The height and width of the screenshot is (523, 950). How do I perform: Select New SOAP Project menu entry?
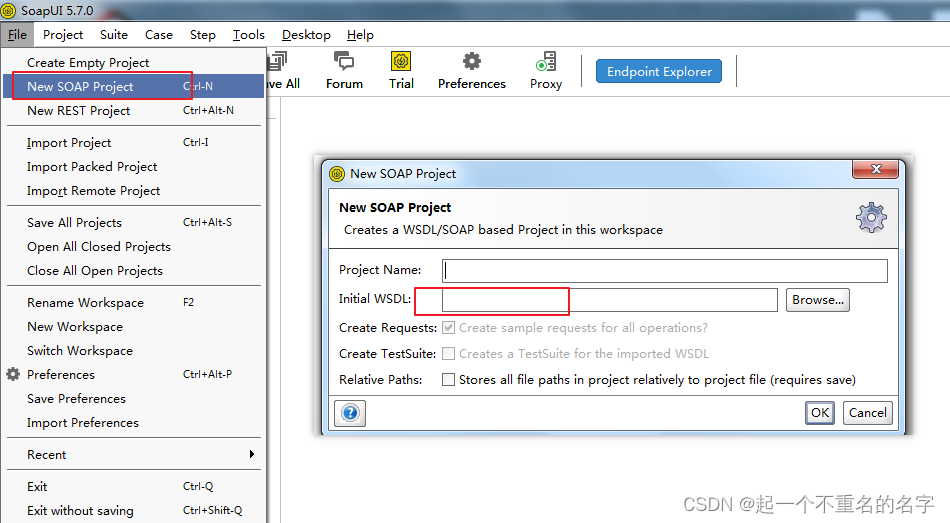click(x=133, y=87)
